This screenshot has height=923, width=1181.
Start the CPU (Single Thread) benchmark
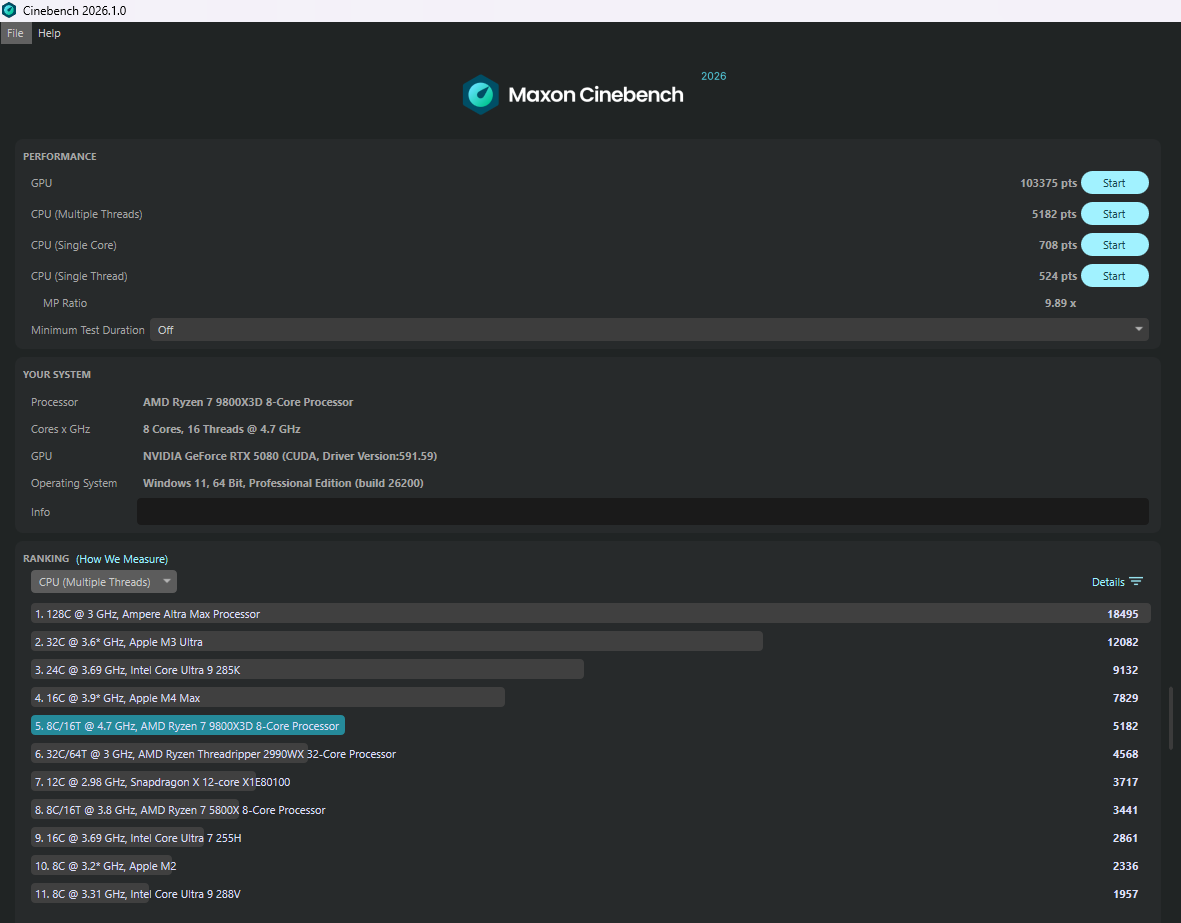pyautogui.click(x=1114, y=276)
